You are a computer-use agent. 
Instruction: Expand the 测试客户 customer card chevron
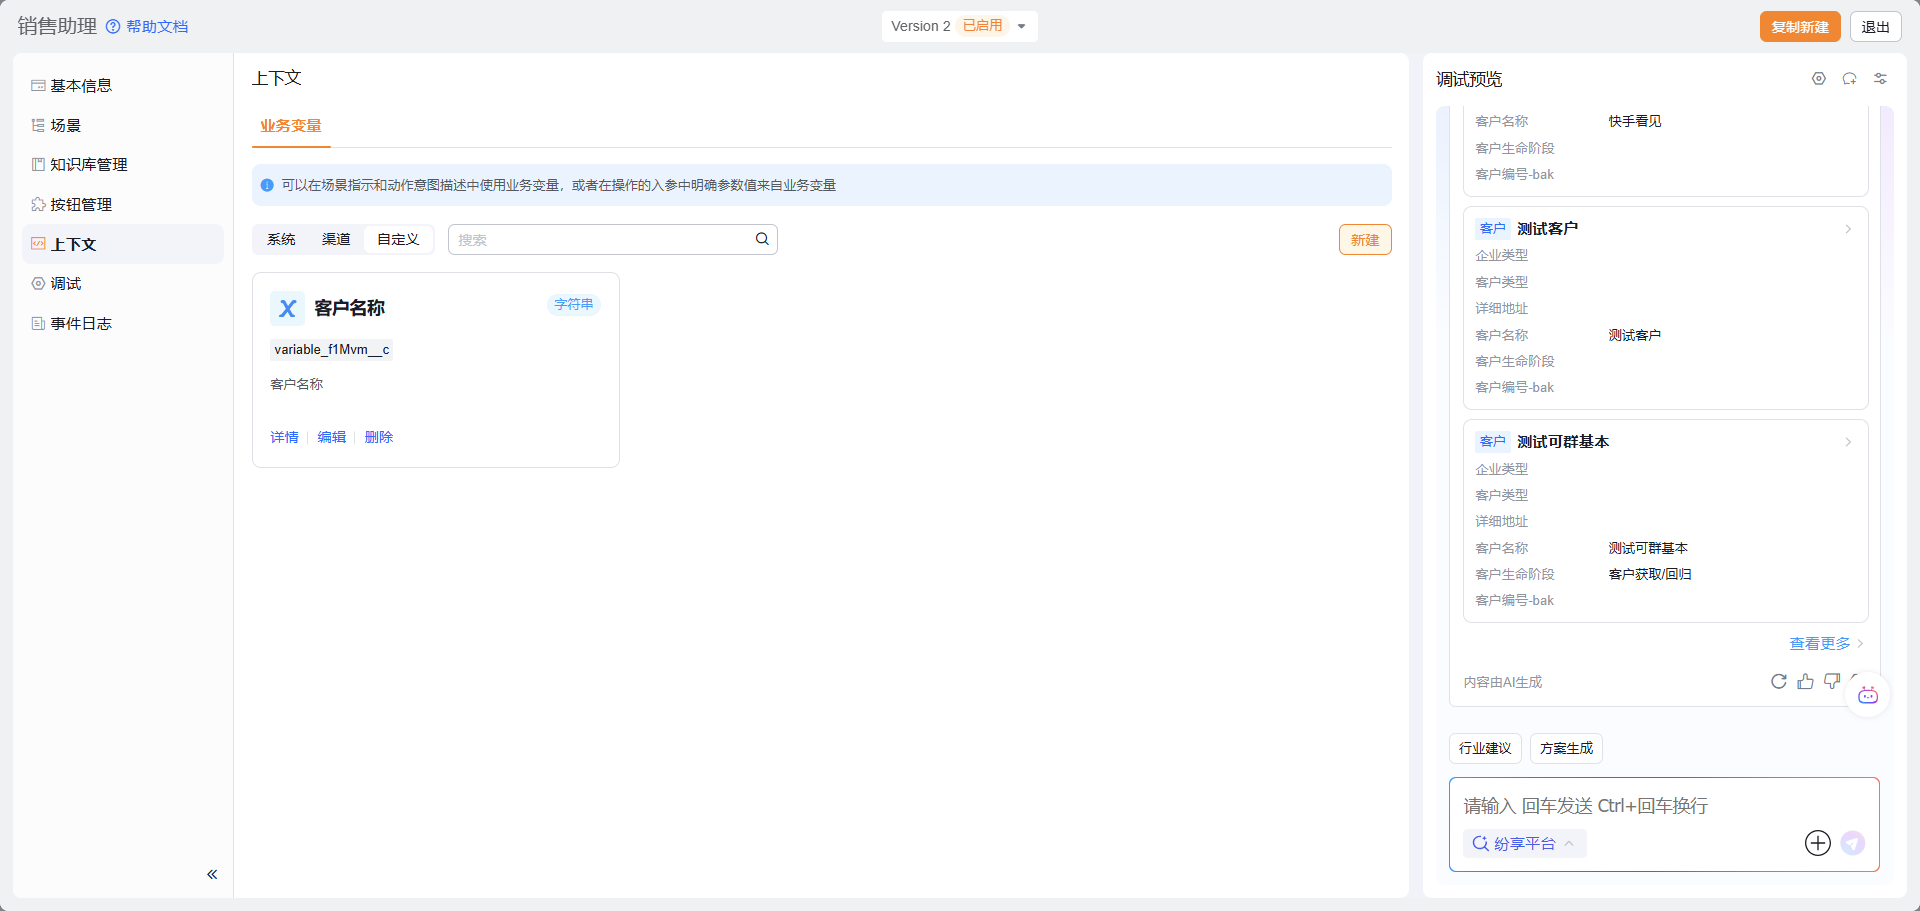[1848, 229]
